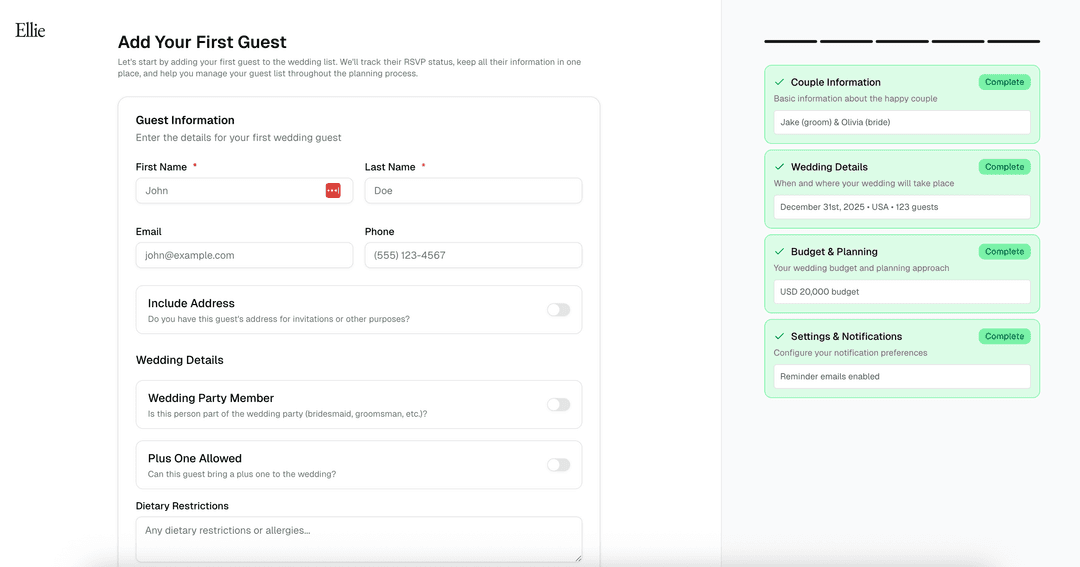Click the red password manager icon in First Name
Image resolution: width=1080 pixels, height=567 pixels.
tap(333, 191)
